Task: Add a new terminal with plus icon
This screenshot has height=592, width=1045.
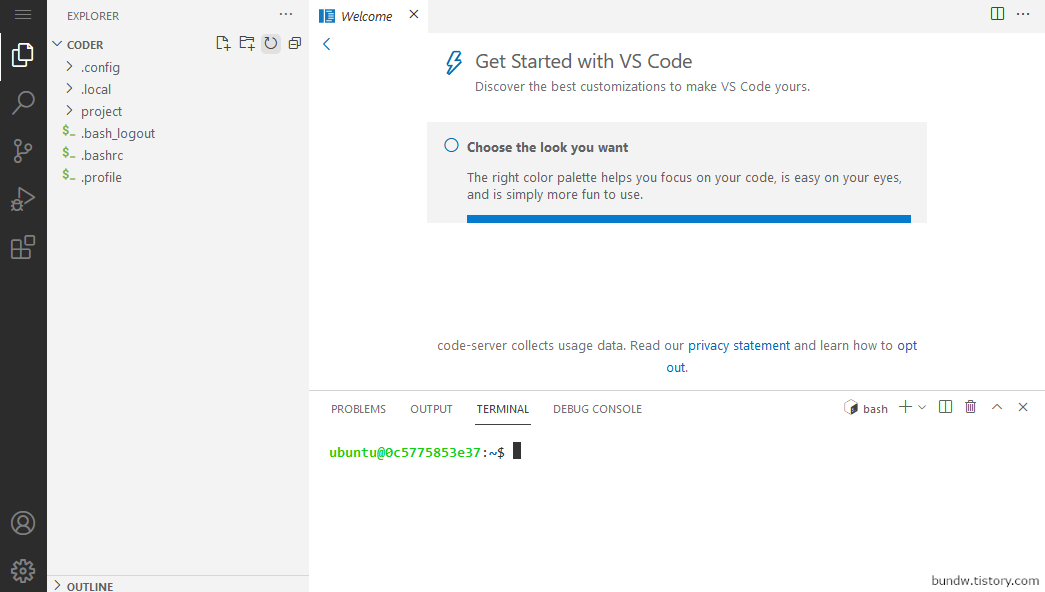Action: click(x=905, y=407)
